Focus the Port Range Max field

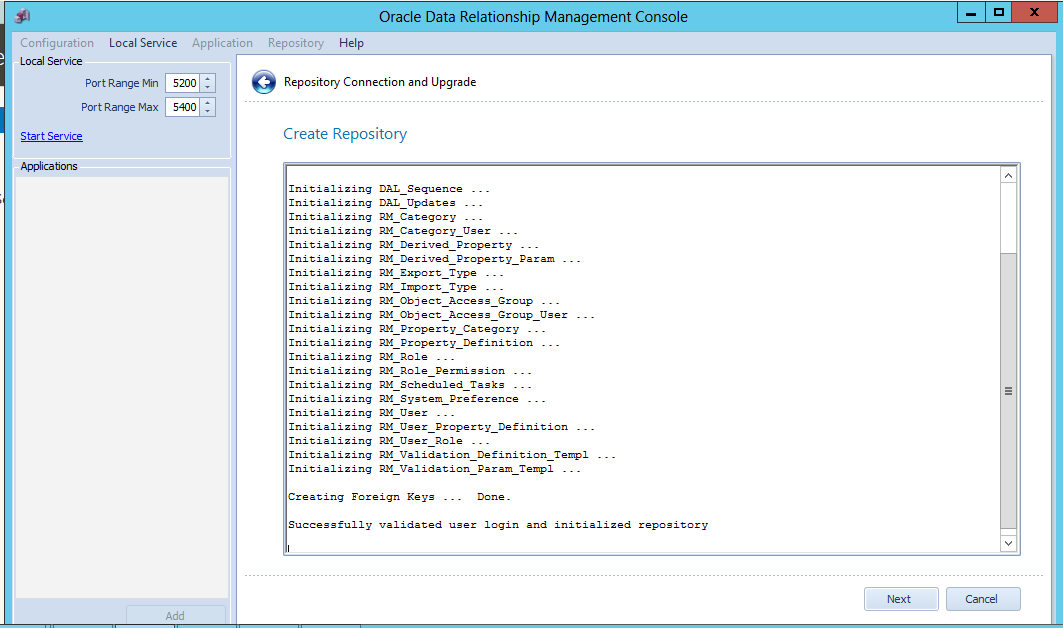[182, 106]
